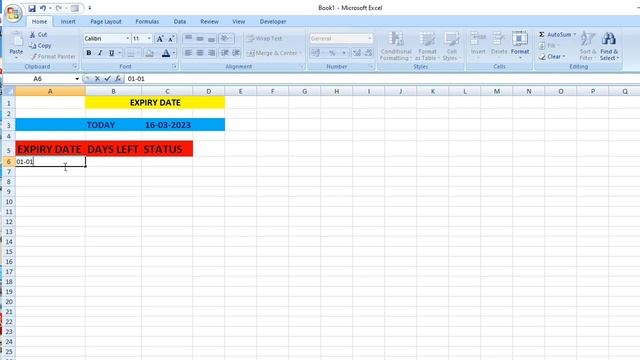Open Clear dropdown in Editing group

553,57
